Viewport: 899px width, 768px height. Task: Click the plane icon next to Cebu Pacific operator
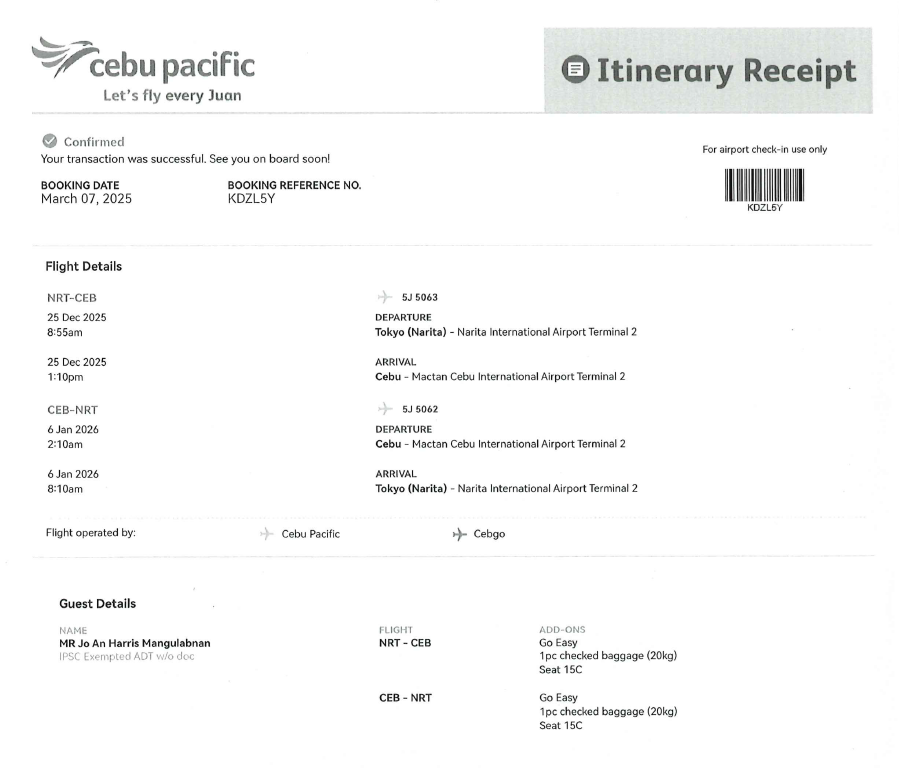pos(266,534)
